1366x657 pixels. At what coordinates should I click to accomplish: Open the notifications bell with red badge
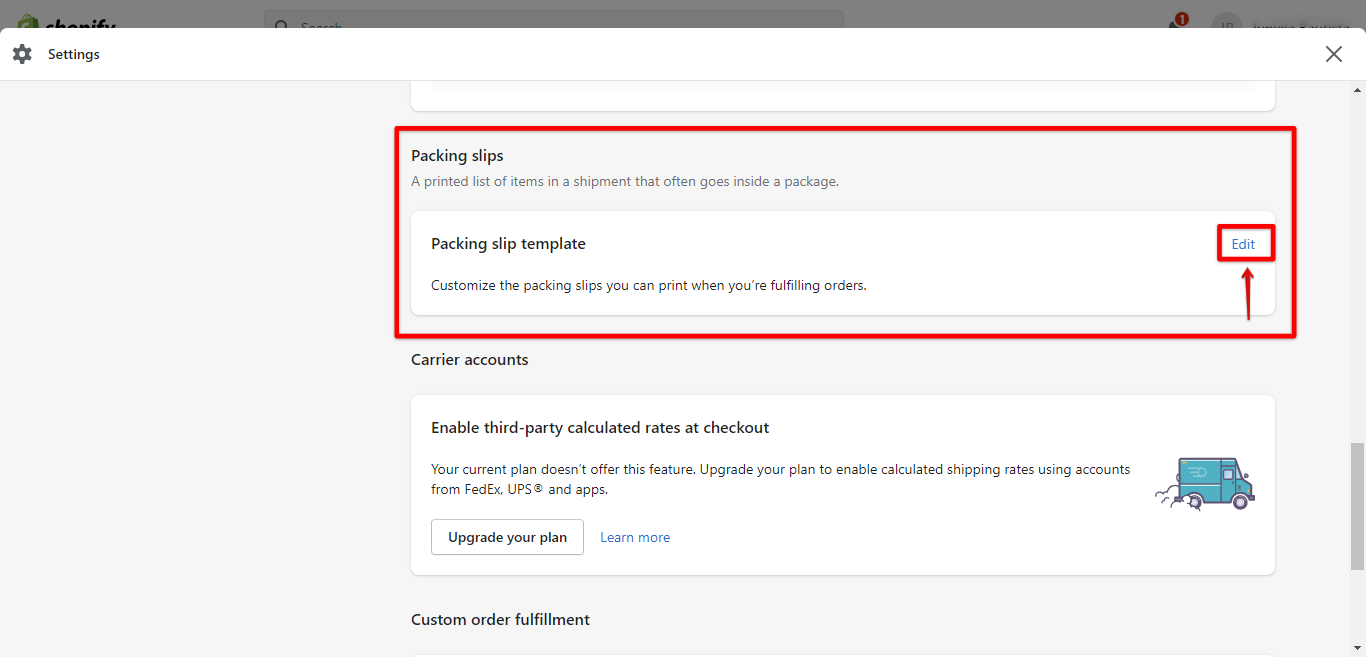click(x=1178, y=23)
